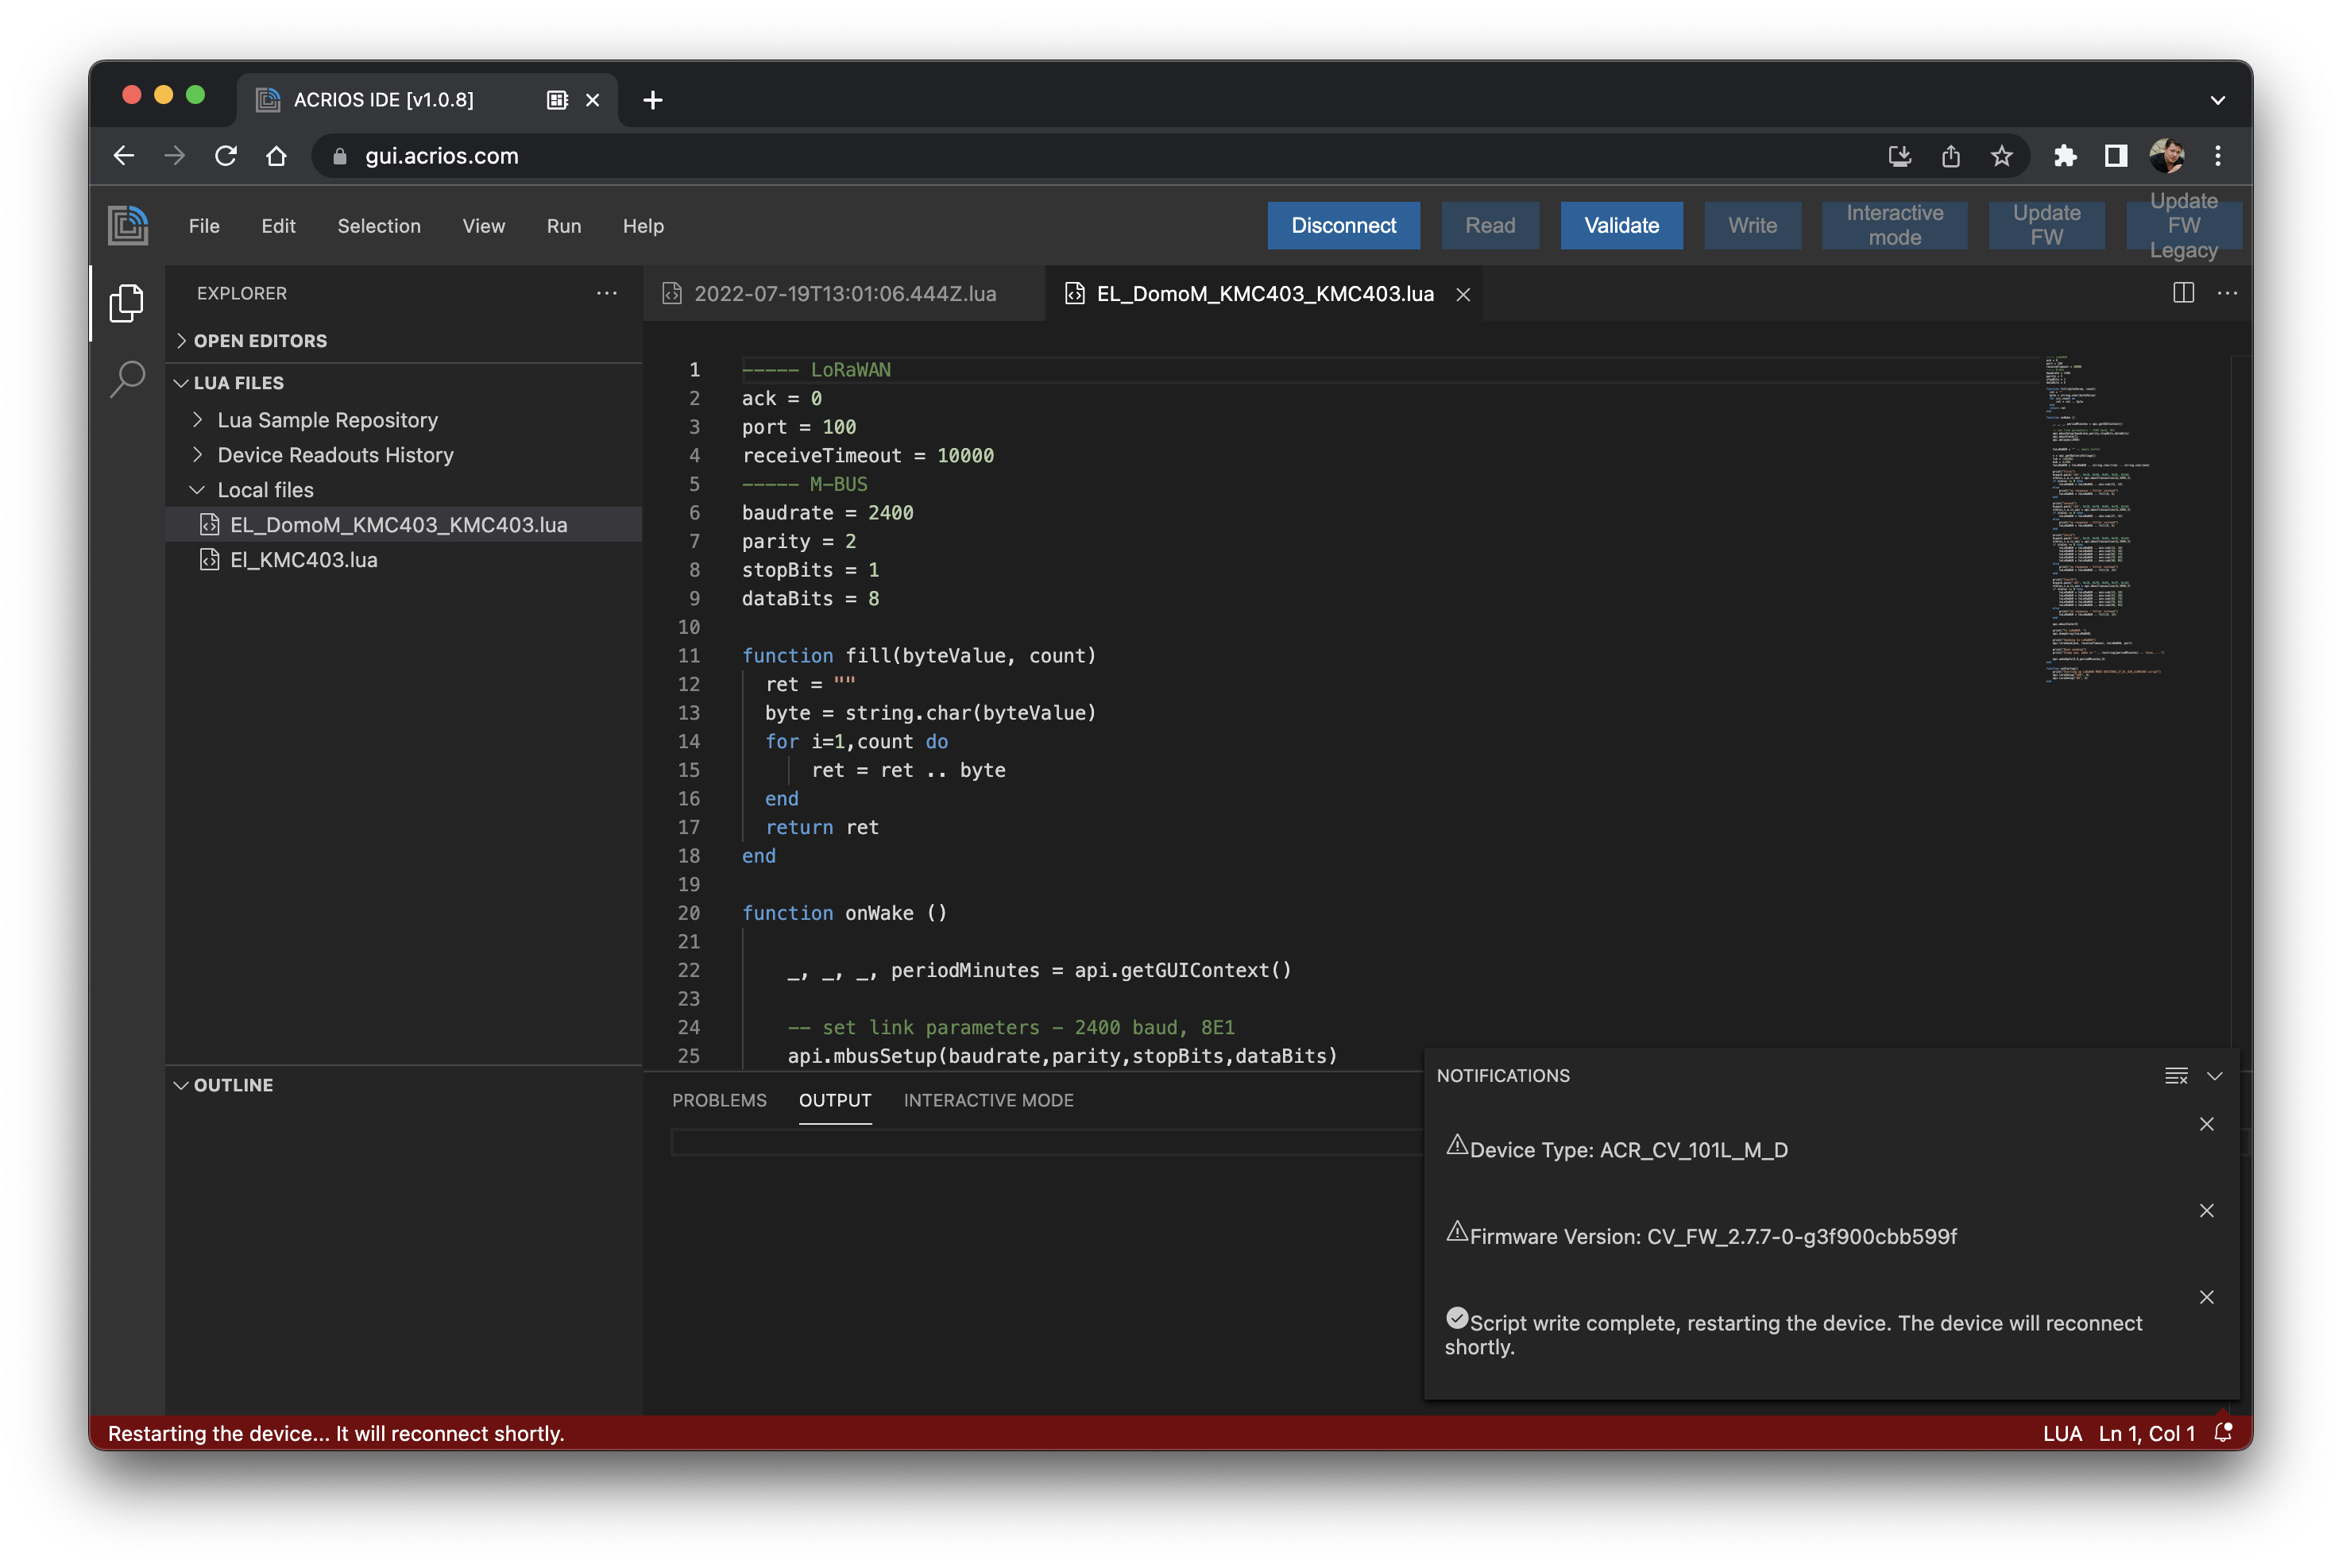2342x1568 pixels.
Task: Open the Search magnifier in activity bar
Action: pos(127,379)
